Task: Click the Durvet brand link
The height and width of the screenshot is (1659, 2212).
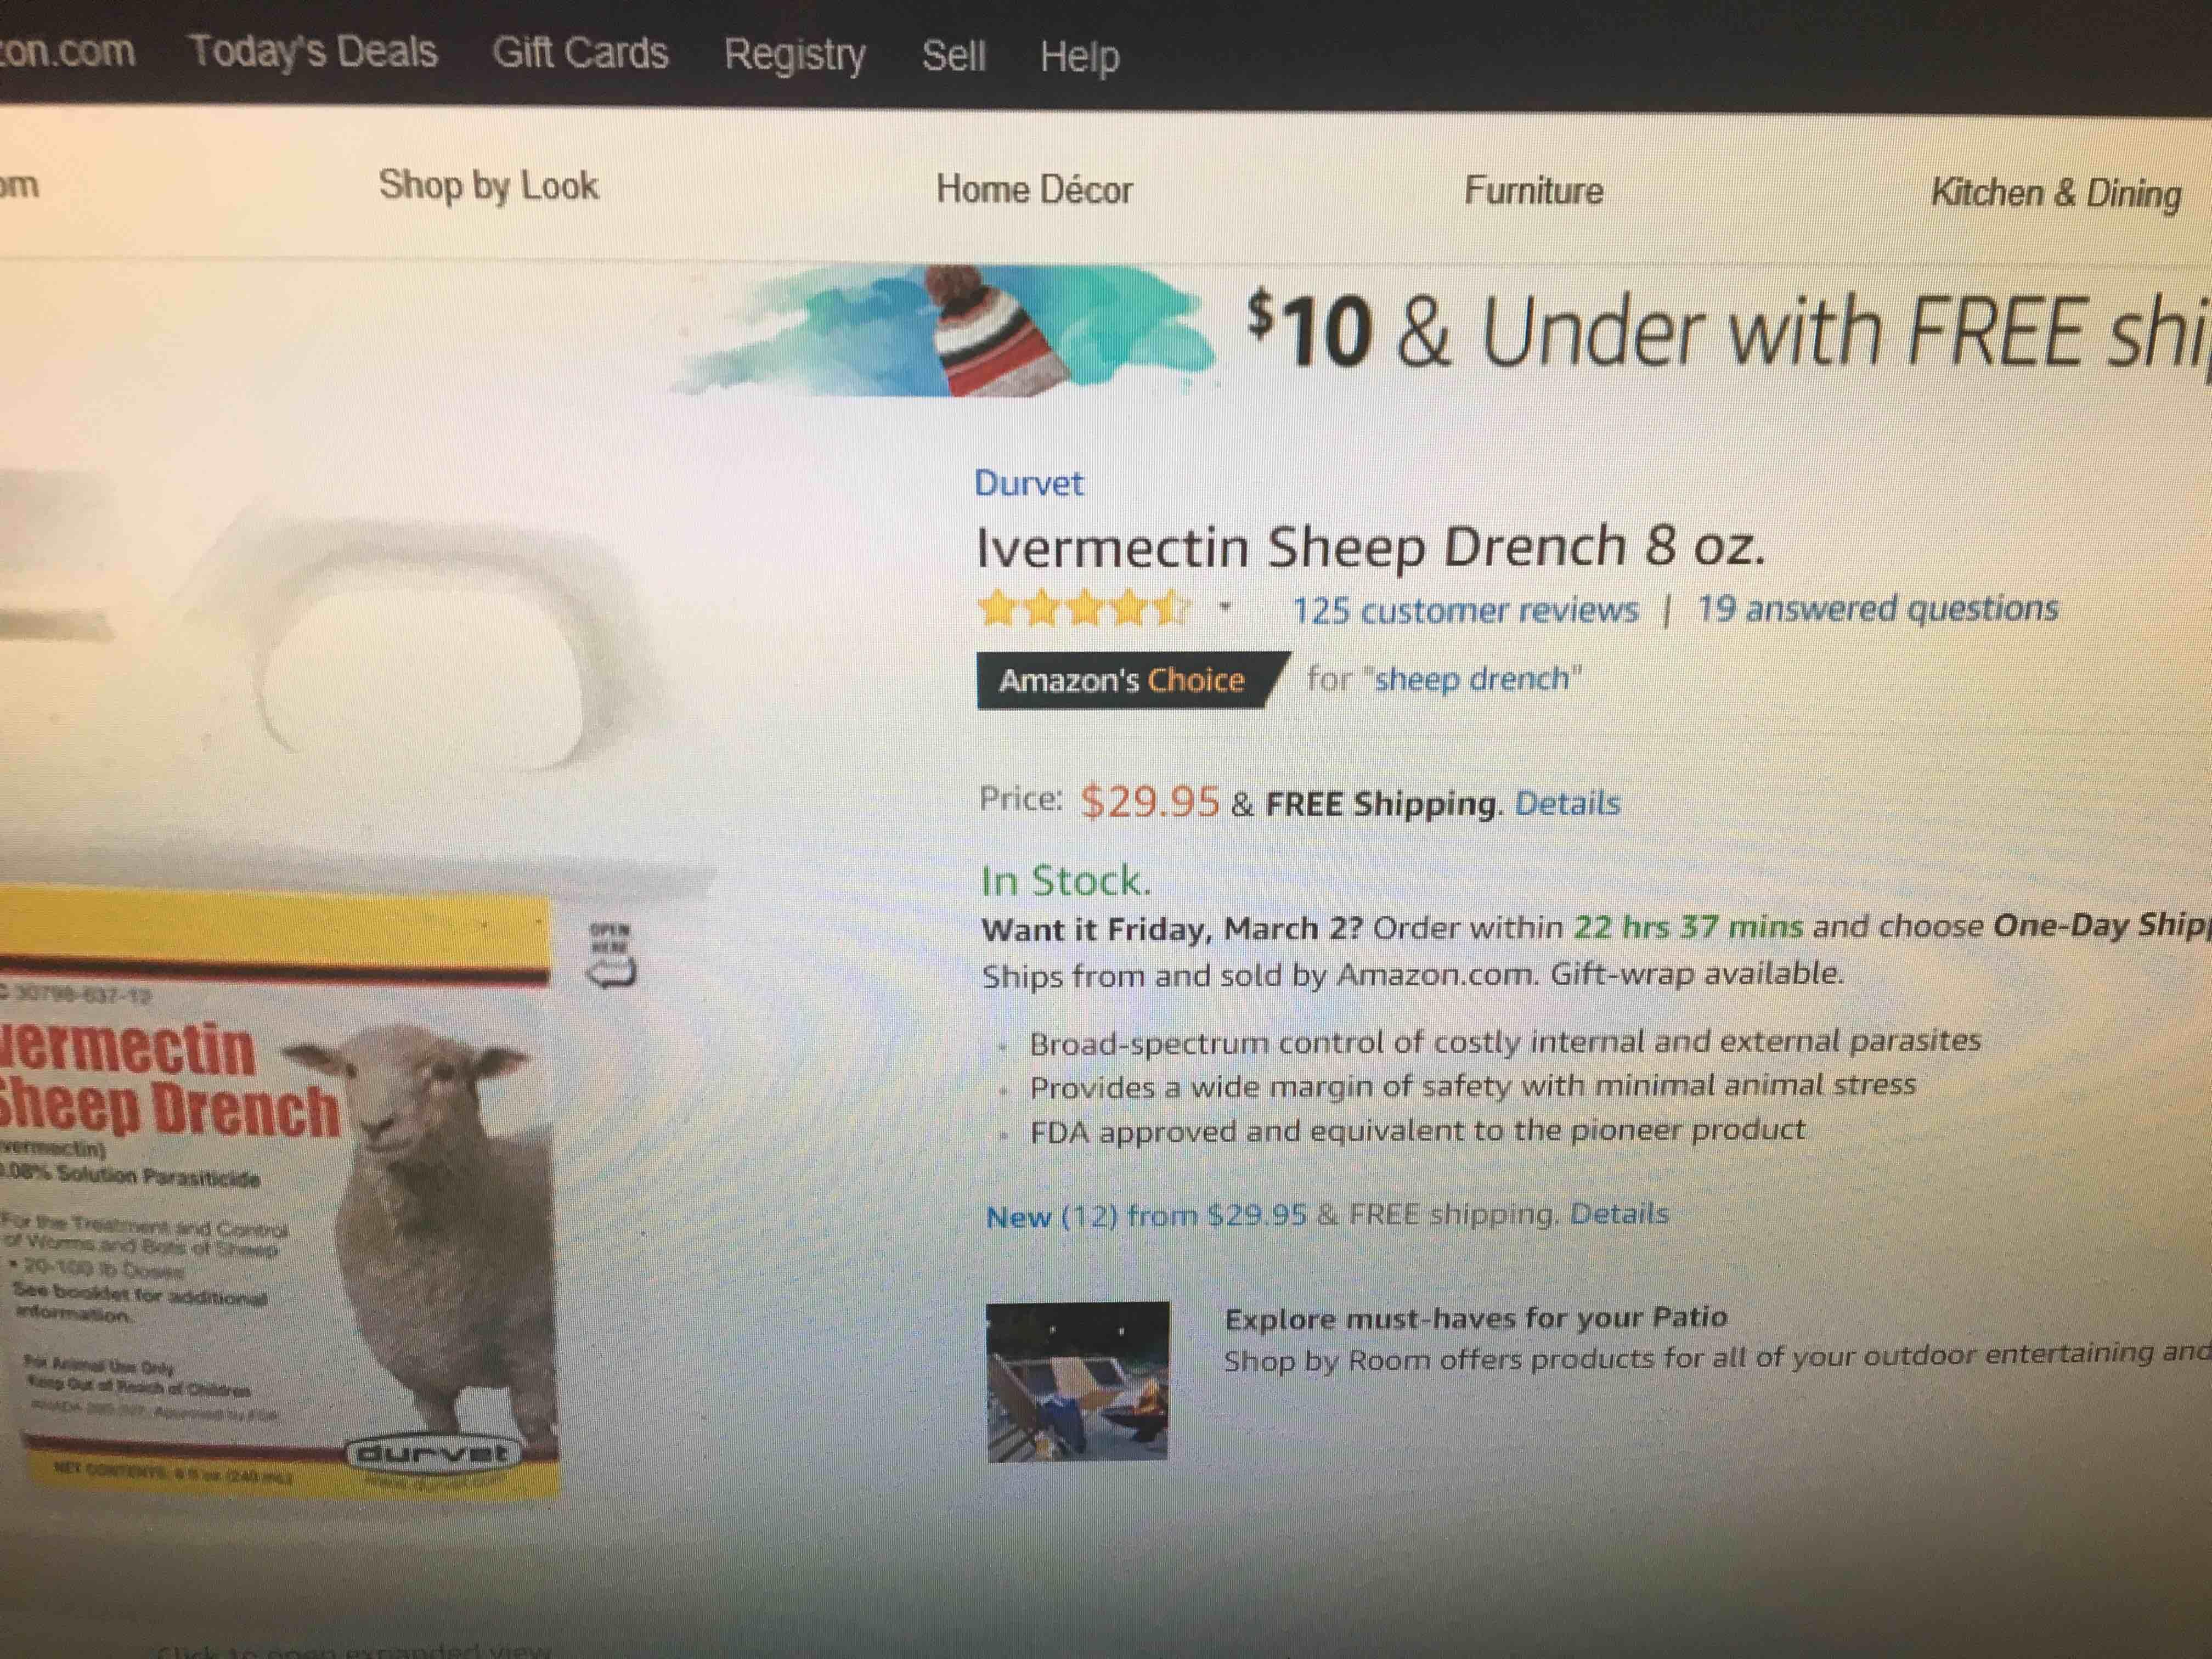Action: coord(1028,483)
